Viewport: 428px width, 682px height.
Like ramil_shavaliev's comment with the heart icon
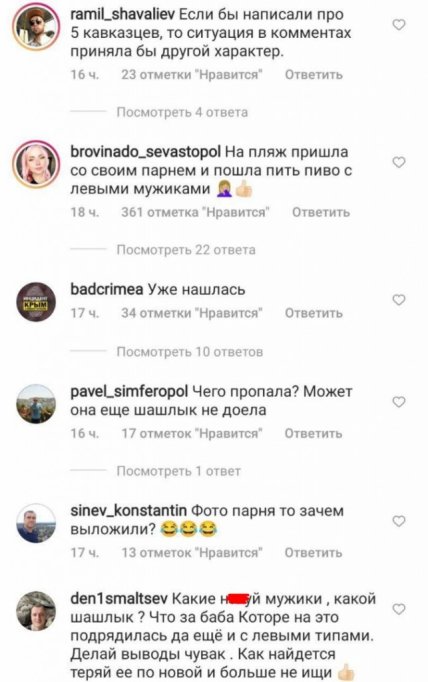pos(399,25)
